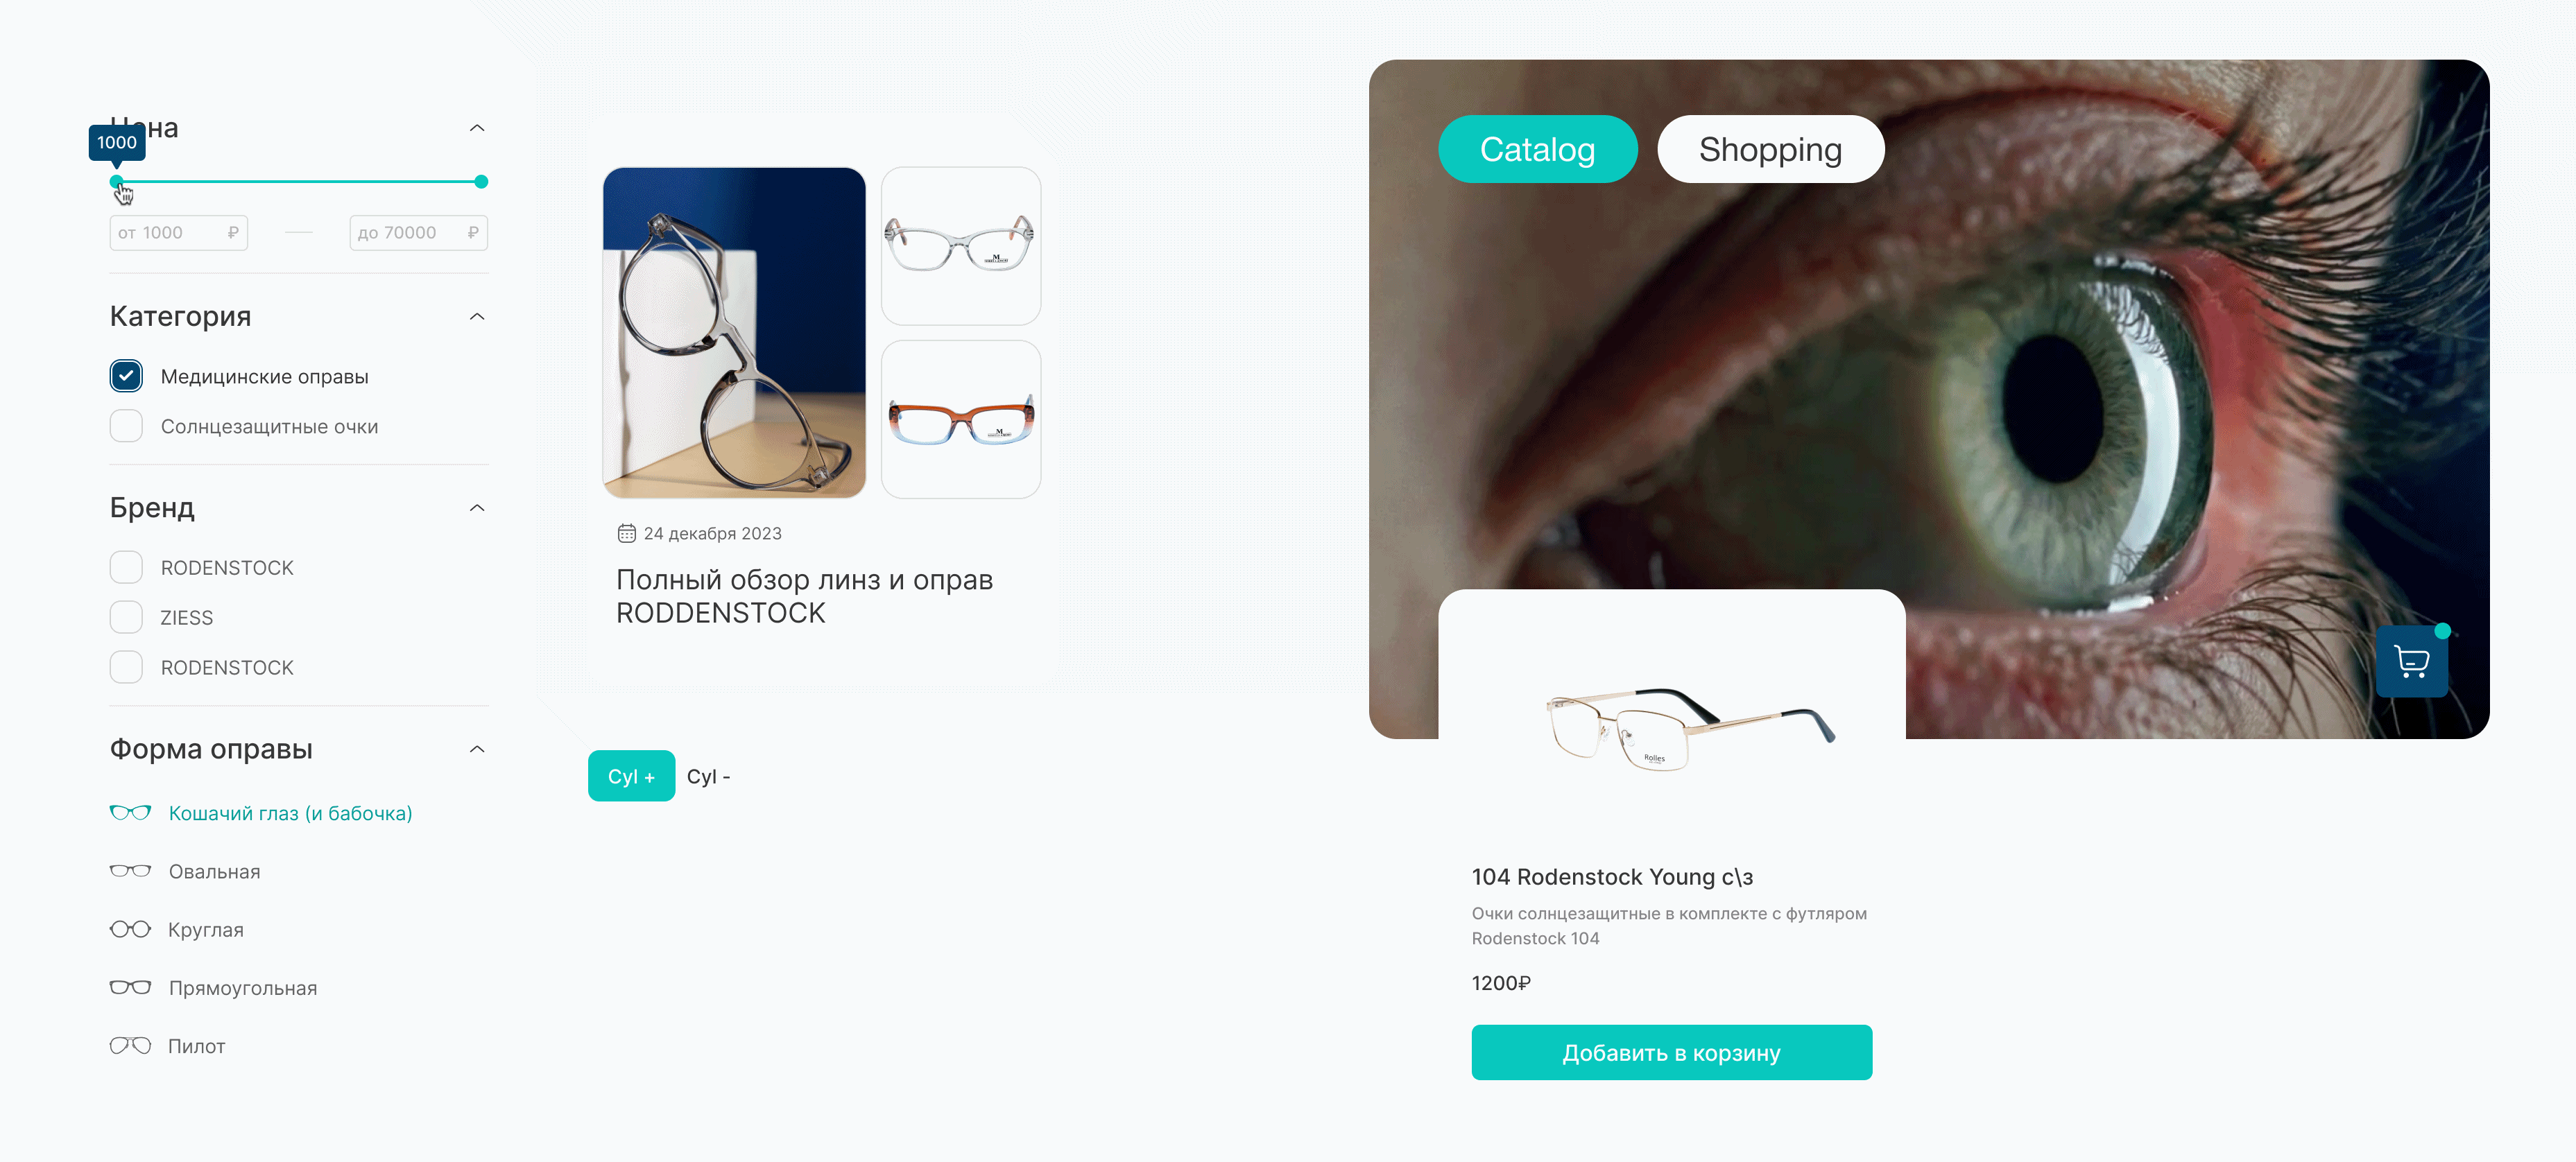This screenshot has width=2576, height=1162.
Task: Click the Добавить в корзину button
Action: [x=1671, y=1052]
